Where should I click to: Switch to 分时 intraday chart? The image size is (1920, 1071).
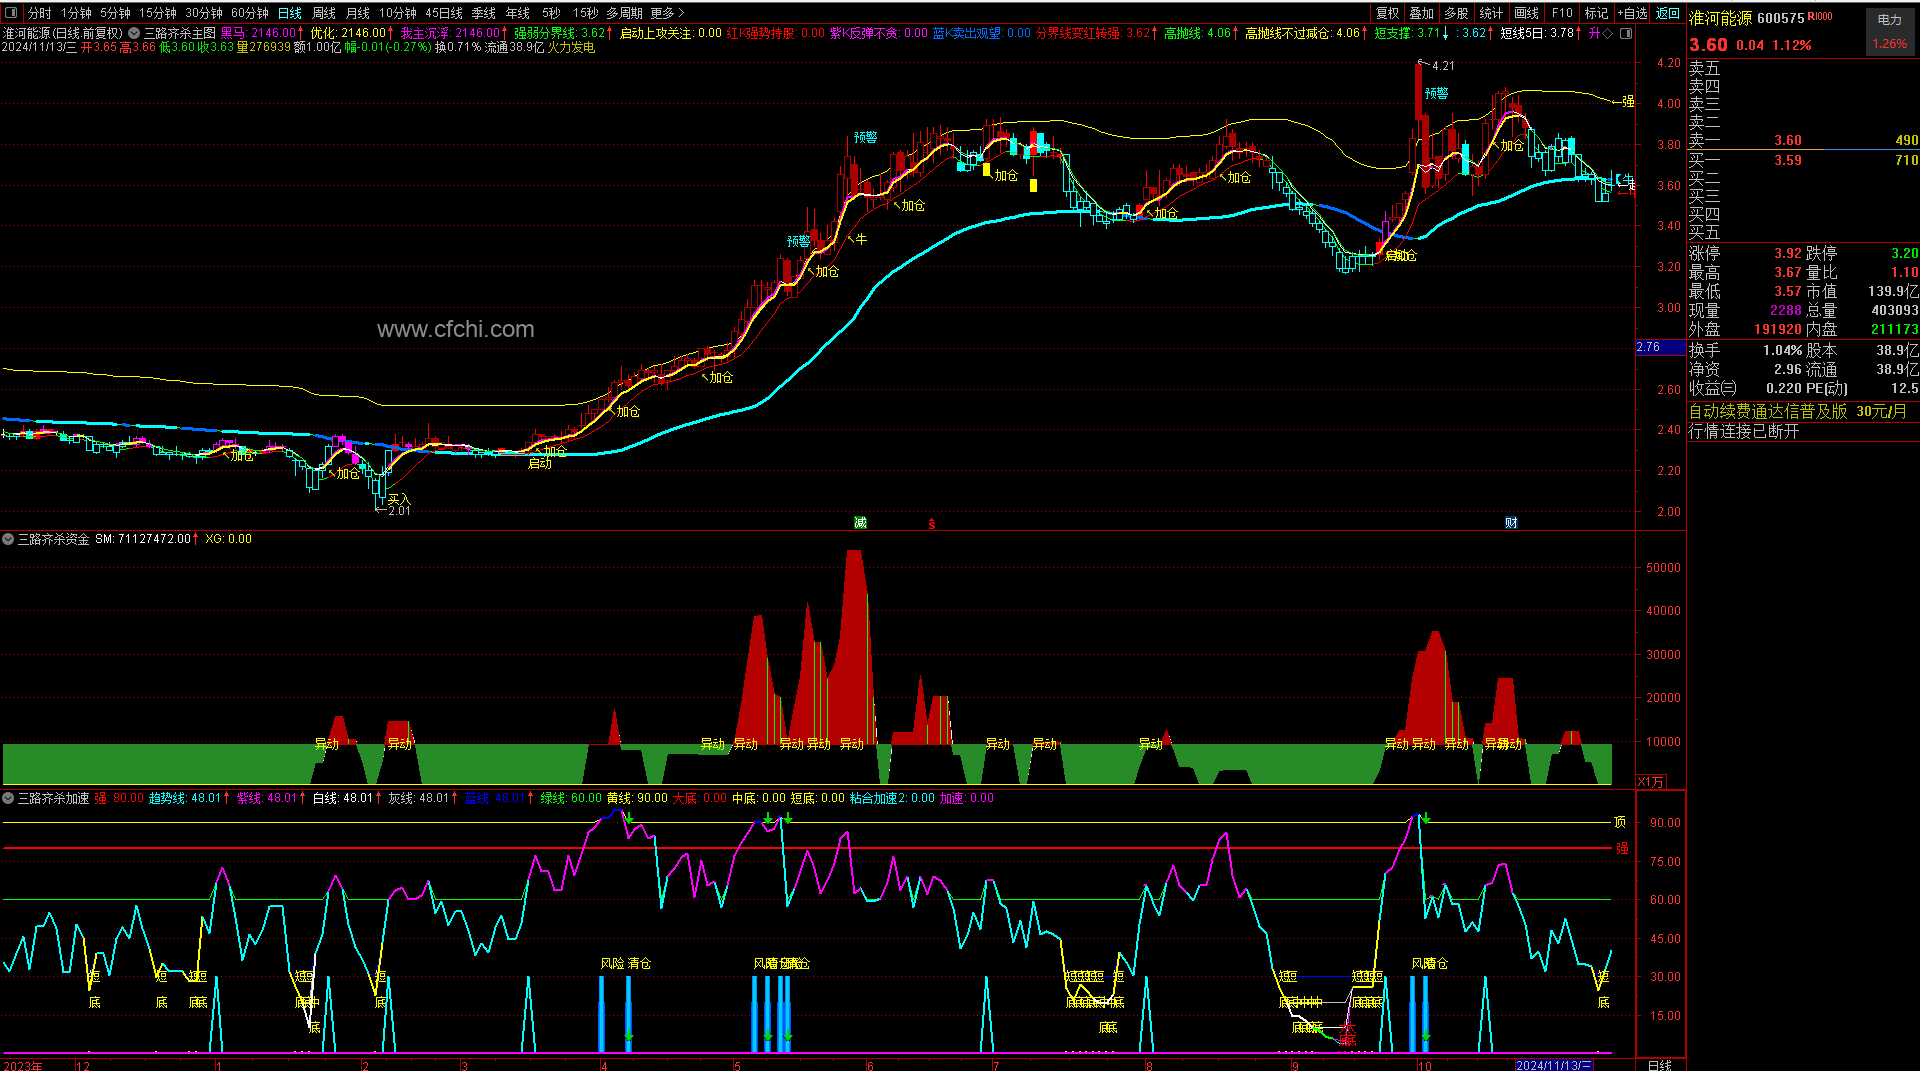pyautogui.click(x=40, y=13)
